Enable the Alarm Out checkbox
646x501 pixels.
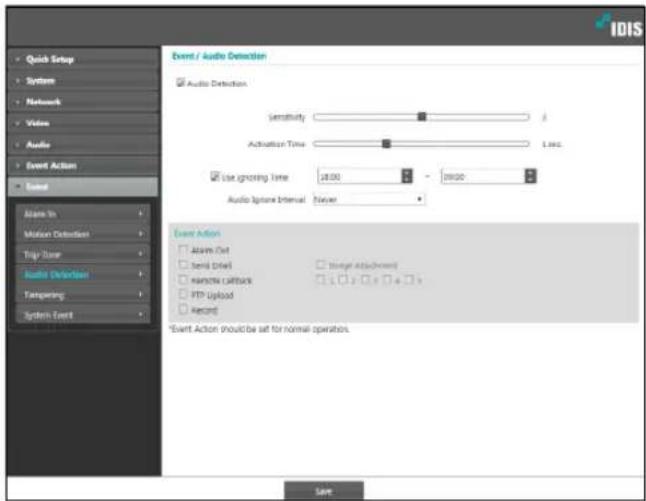click(183, 249)
